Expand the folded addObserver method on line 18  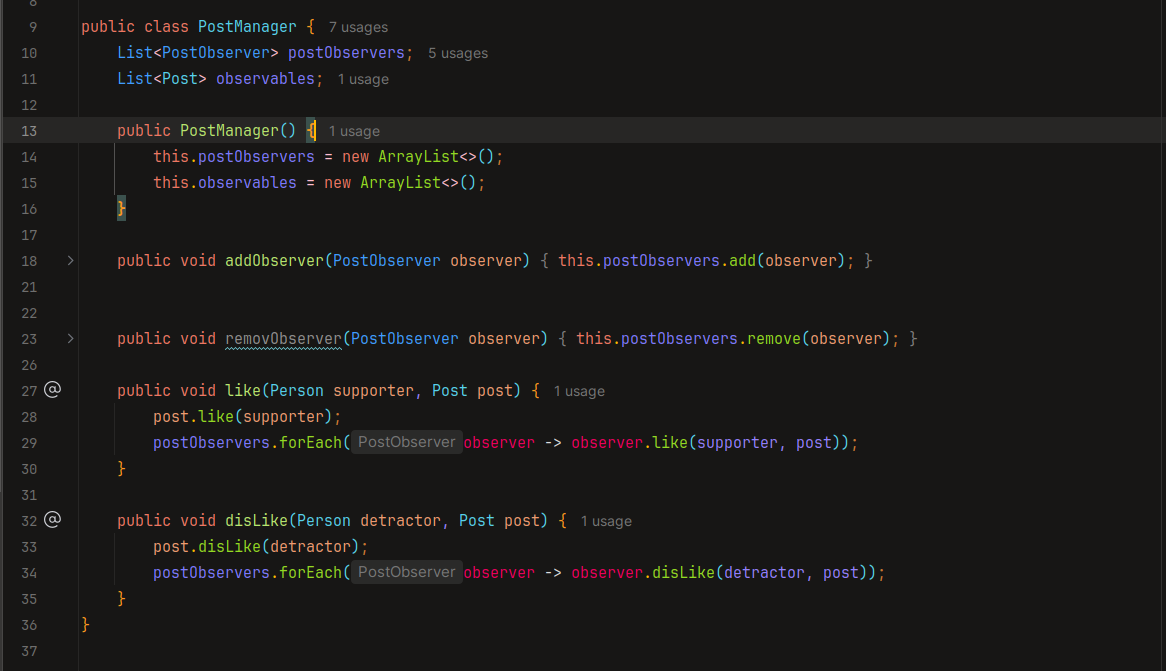pos(71,261)
